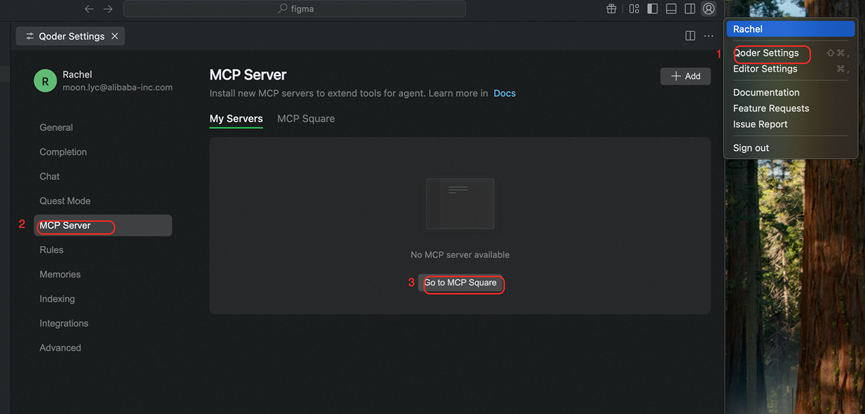The width and height of the screenshot is (865, 414).
Task: Click the back navigation arrow
Action: 89,9
